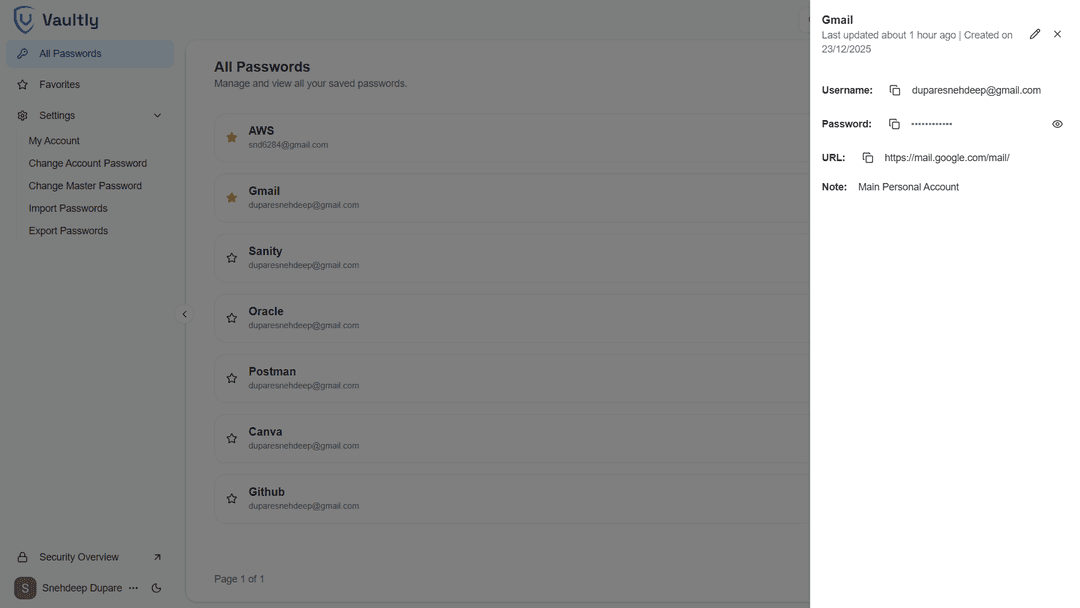Open user options three-dot menu

pyautogui.click(x=133, y=588)
